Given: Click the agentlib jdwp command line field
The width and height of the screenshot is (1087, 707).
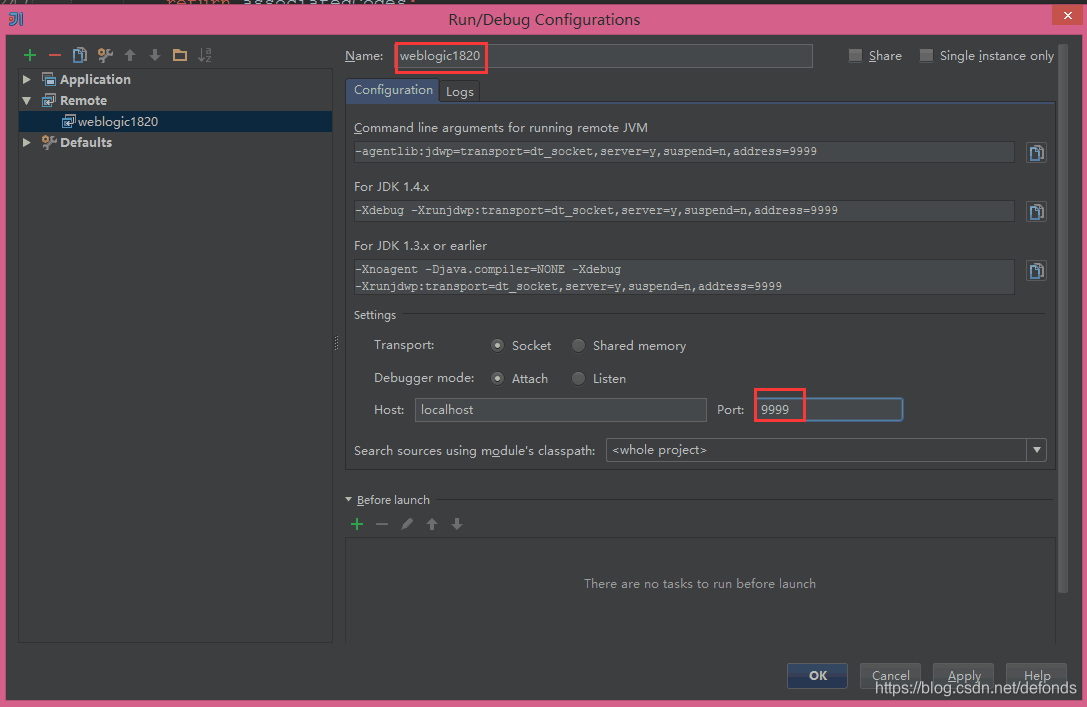Looking at the screenshot, I should [x=684, y=152].
